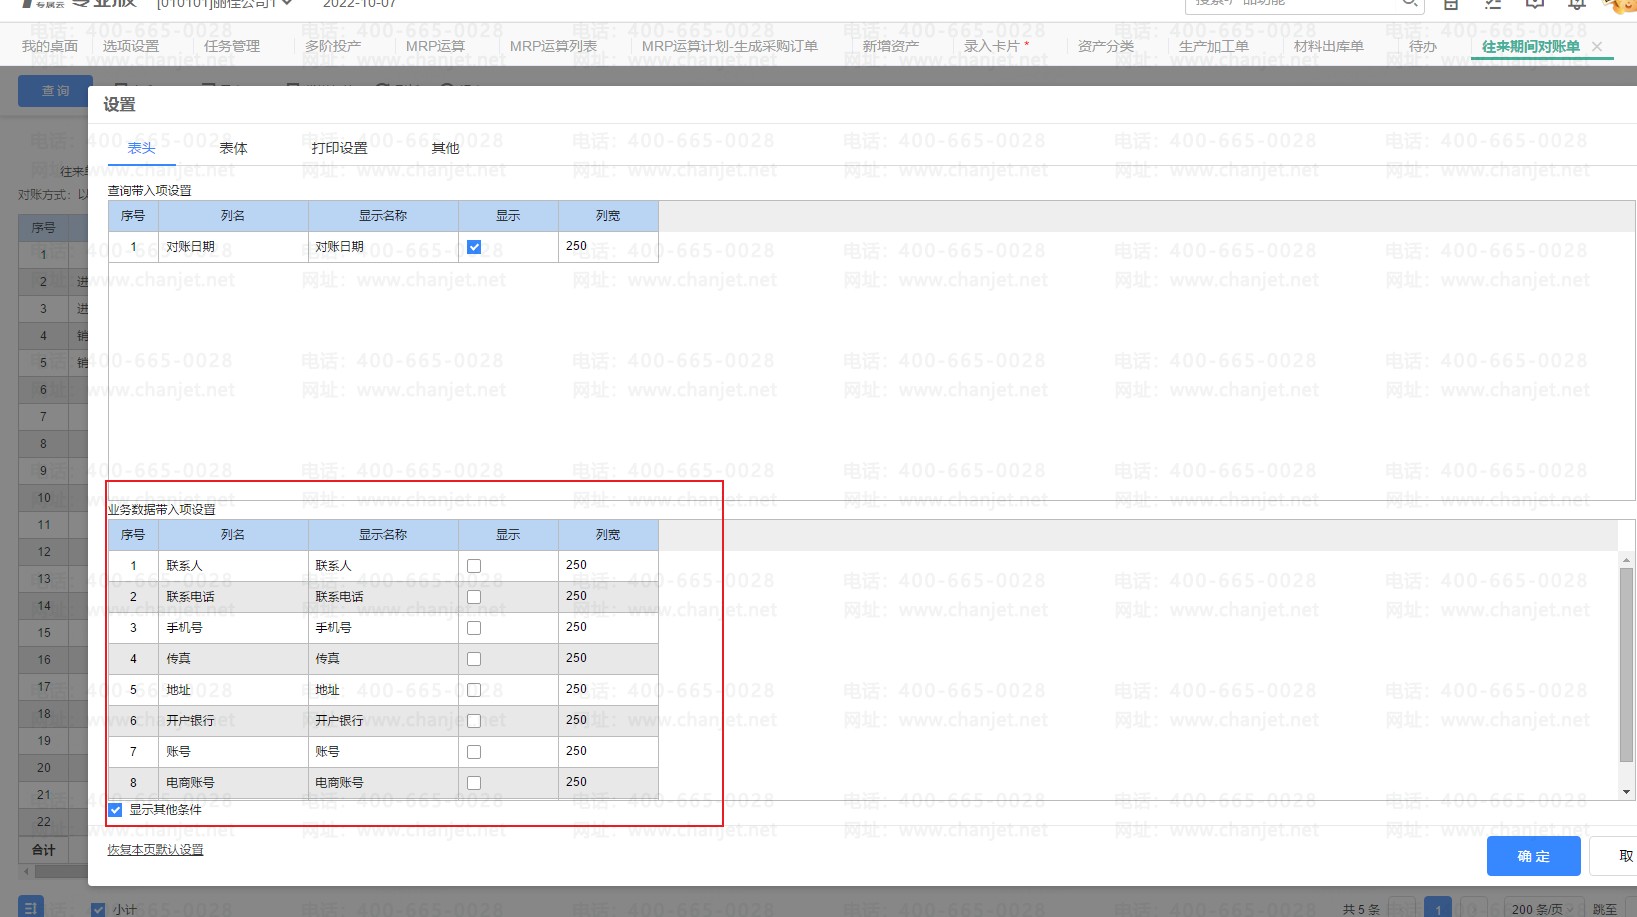Switch to the 多阶投产 tab

pyautogui.click(x=333, y=46)
